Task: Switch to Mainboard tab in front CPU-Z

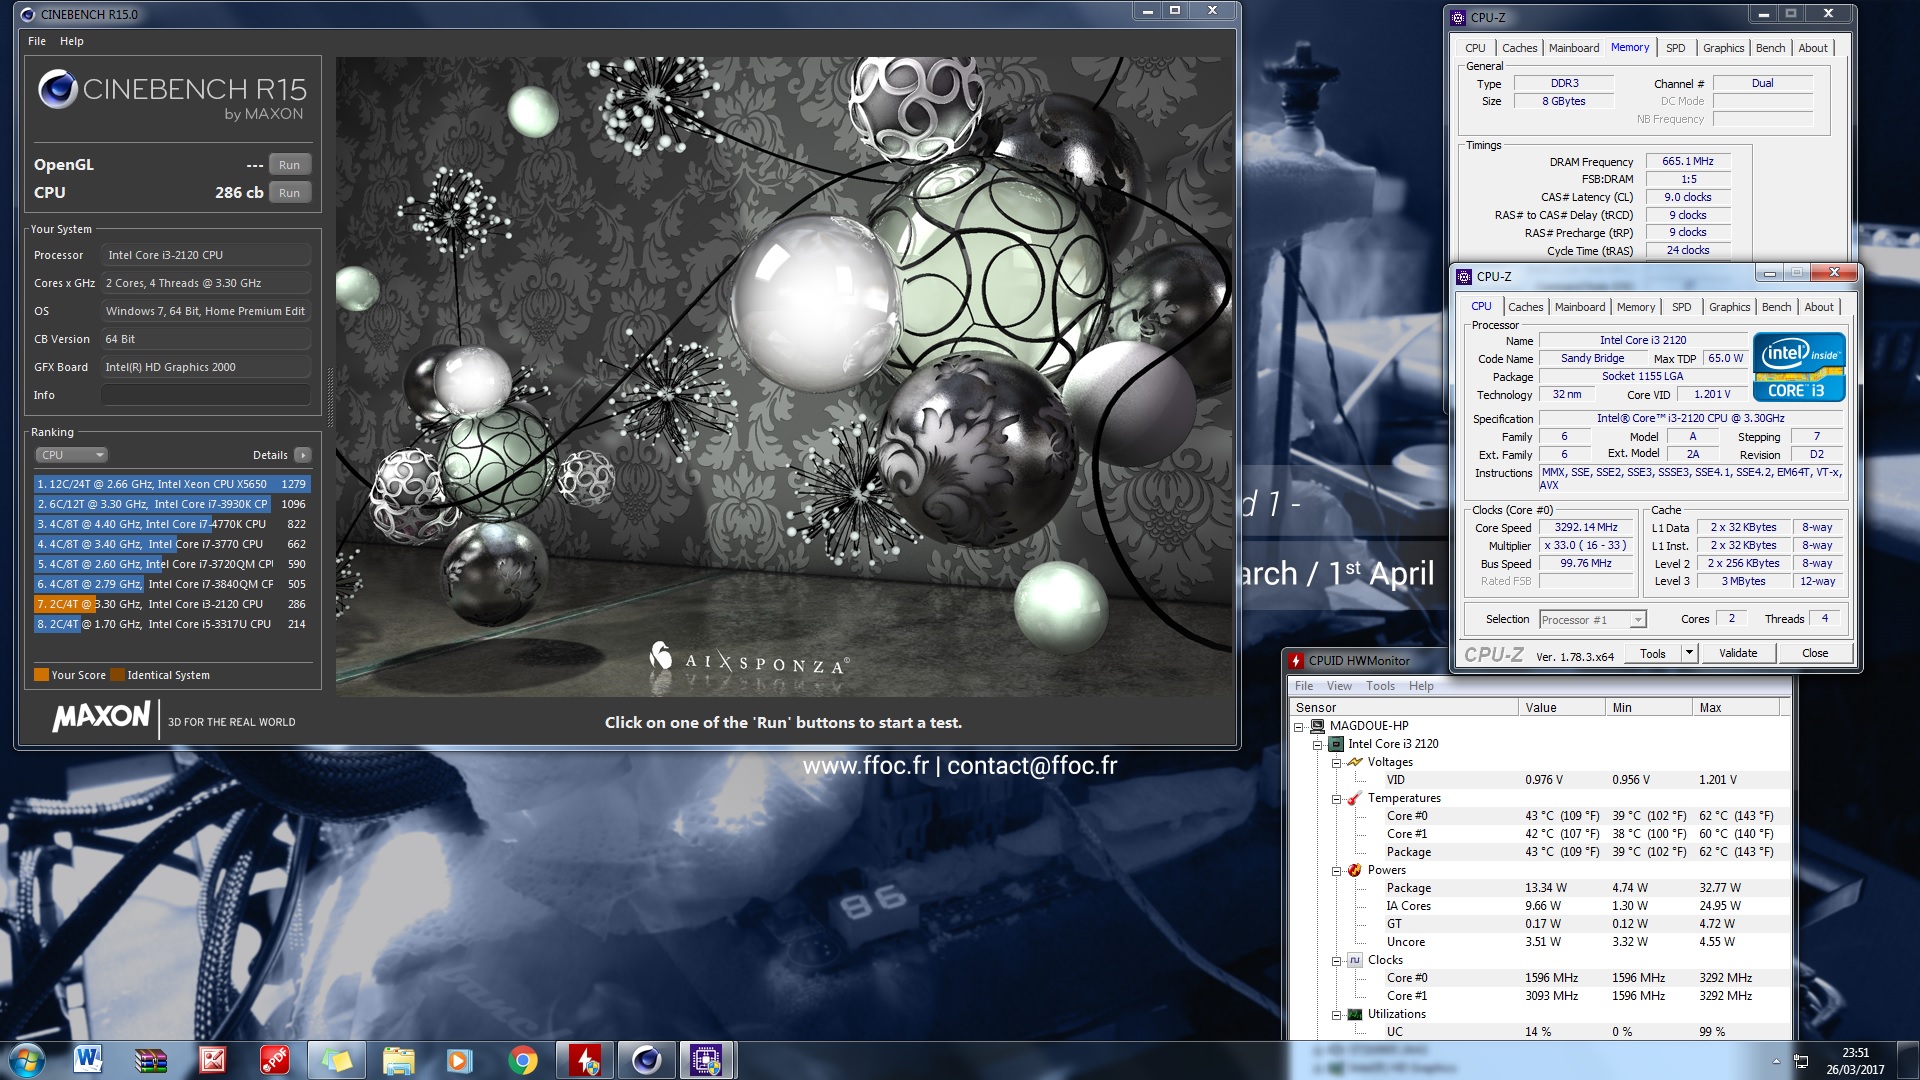Action: [1580, 307]
